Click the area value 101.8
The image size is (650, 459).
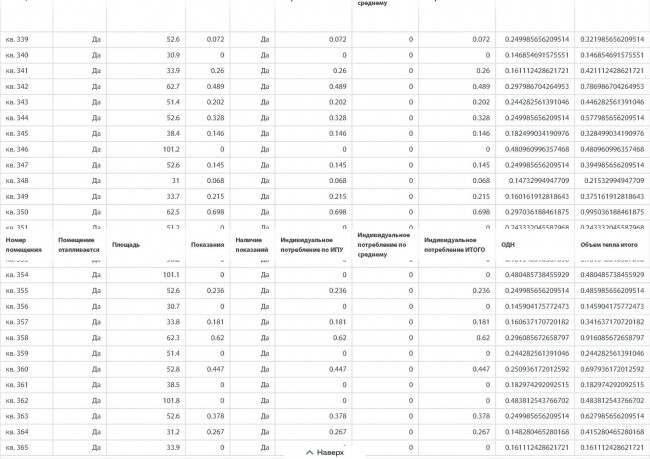(171, 401)
